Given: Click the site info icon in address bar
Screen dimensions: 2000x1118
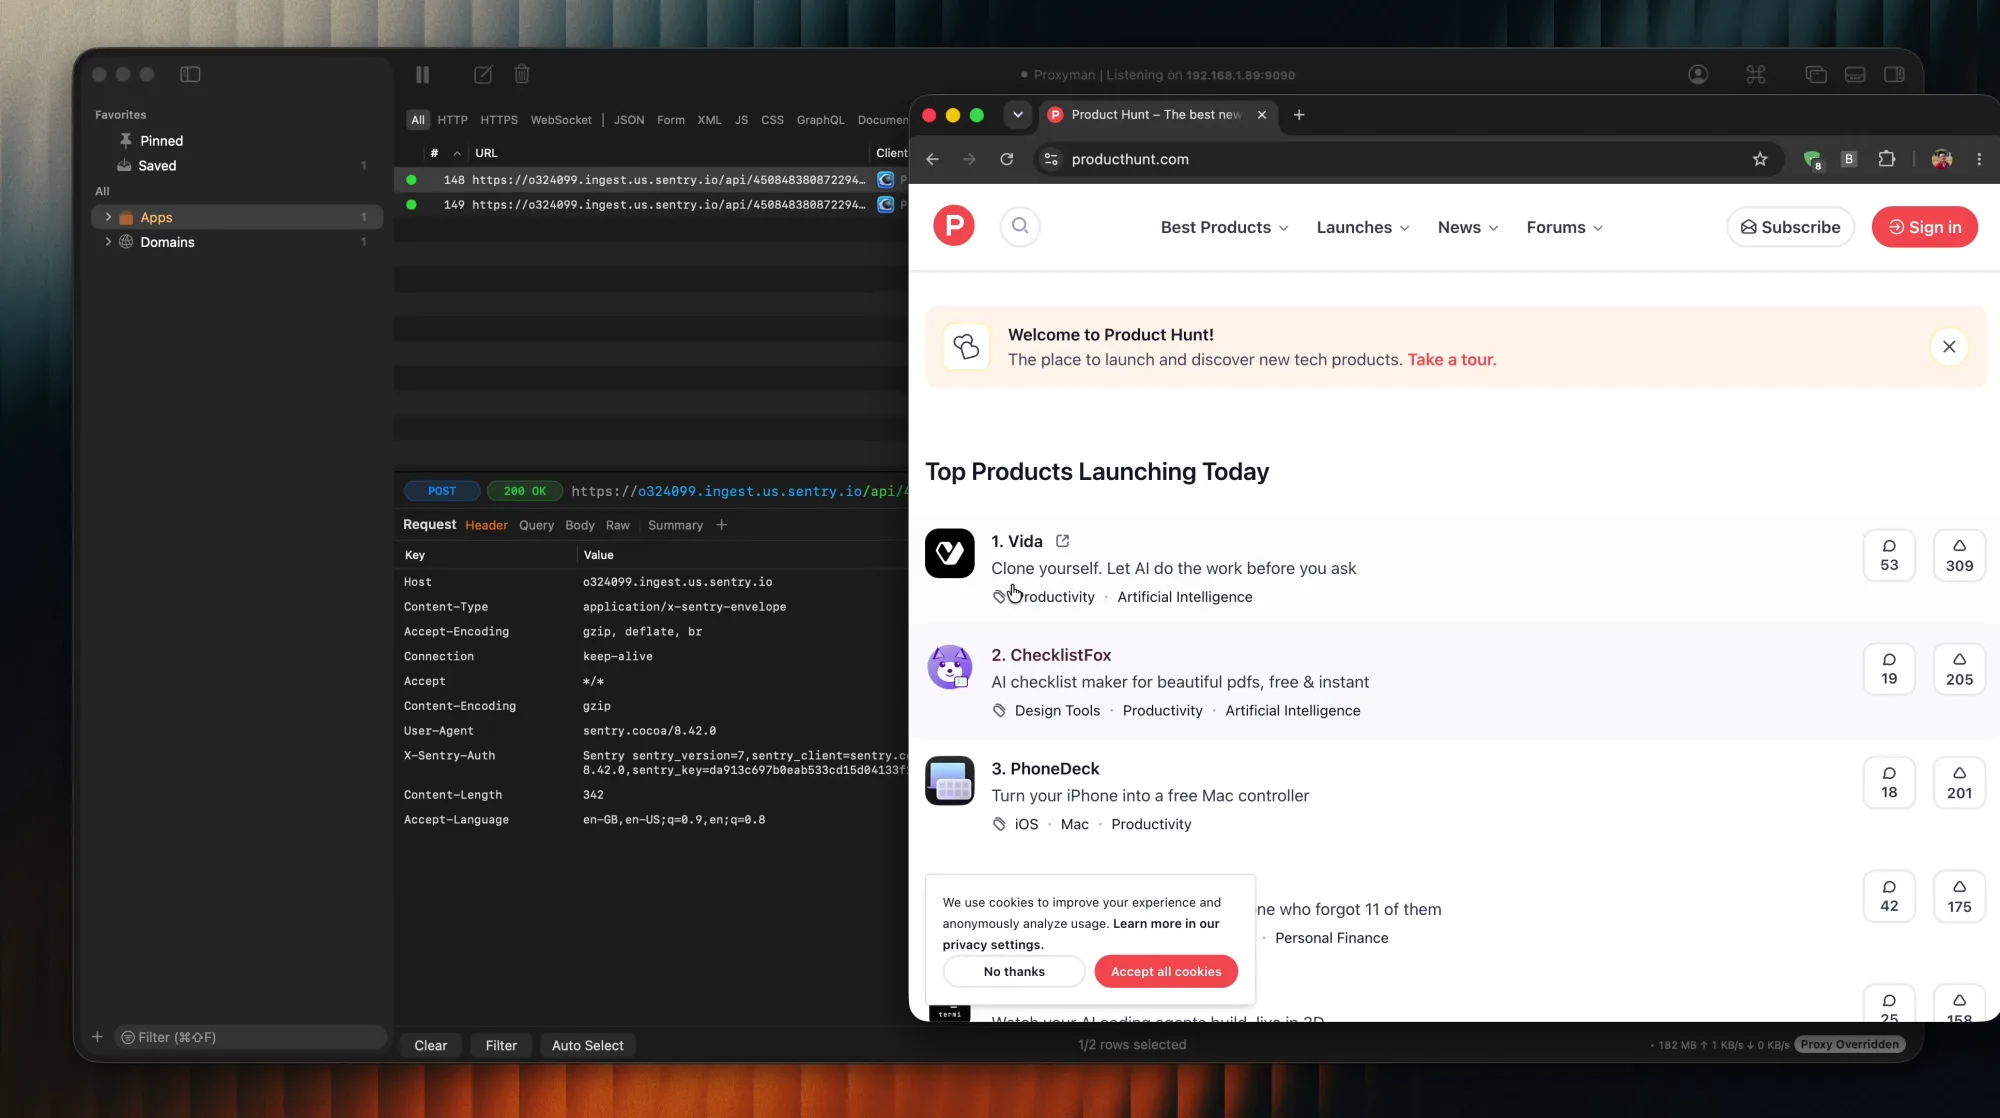Looking at the screenshot, I should [1051, 159].
